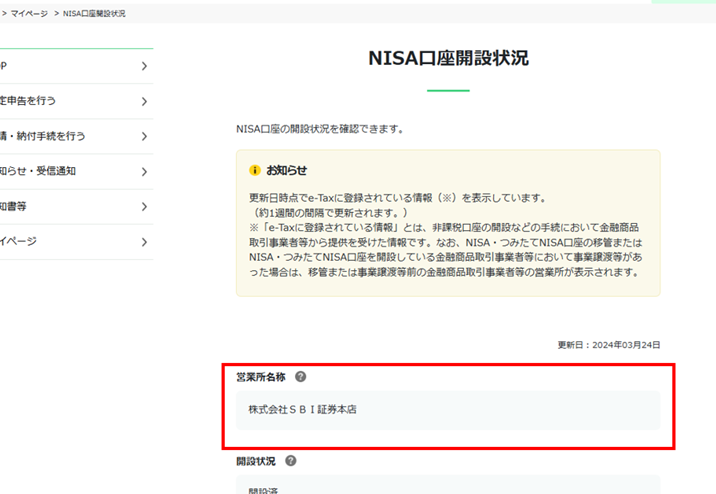Click the 株式会社ＳＢＩ証券本店 office name field
This screenshot has height=494, width=716.
pyautogui.click(x=447, y=410)
